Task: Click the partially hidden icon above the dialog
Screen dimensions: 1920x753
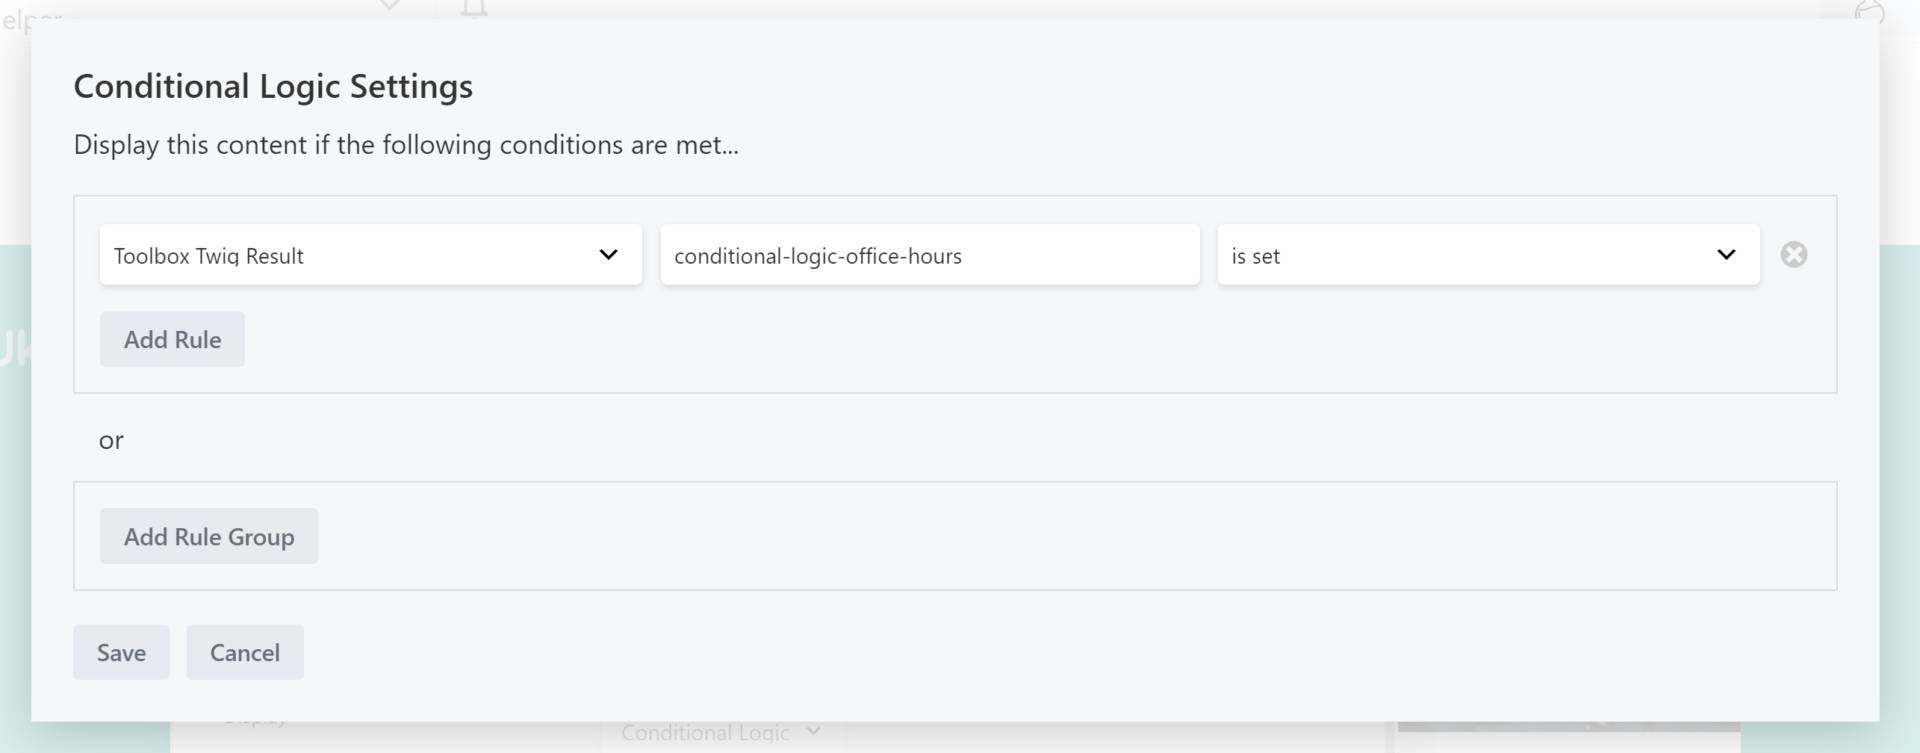Action: pos(474,8)
